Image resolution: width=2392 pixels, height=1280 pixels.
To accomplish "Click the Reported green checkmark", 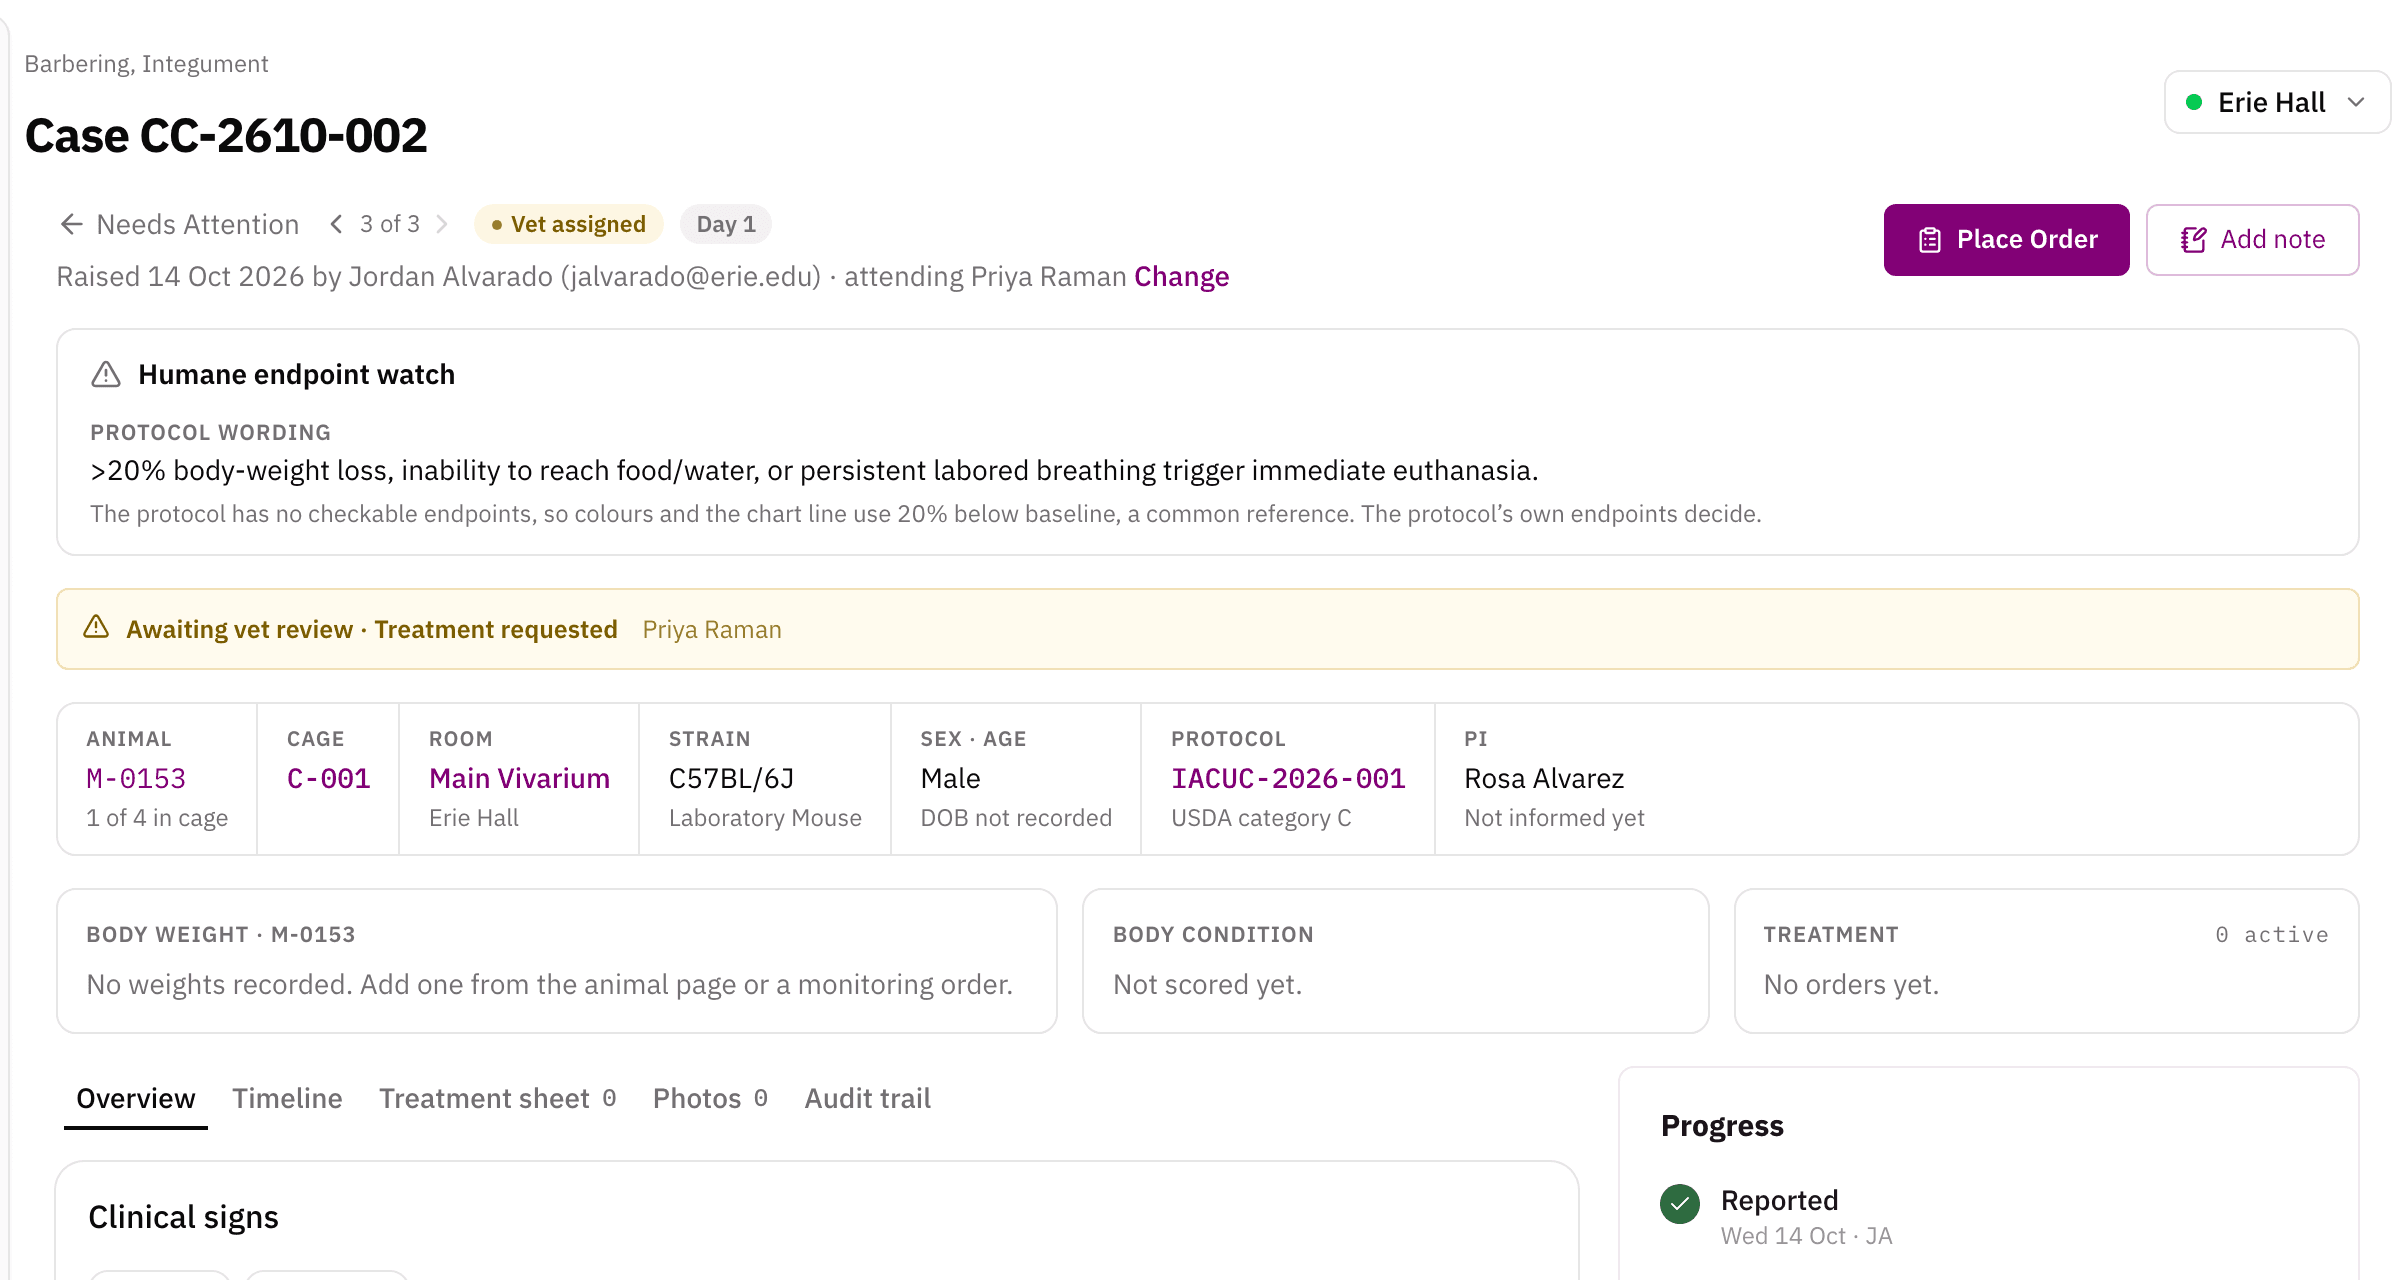I will click(x=1680, y=1203).
